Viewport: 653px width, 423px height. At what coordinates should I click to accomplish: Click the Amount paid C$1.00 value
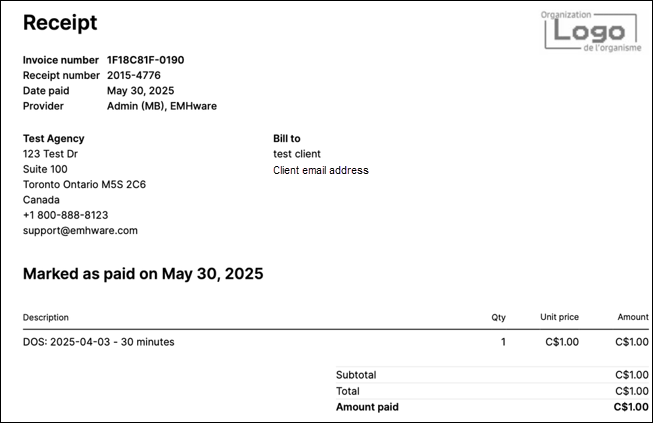(x=631, y=407)
